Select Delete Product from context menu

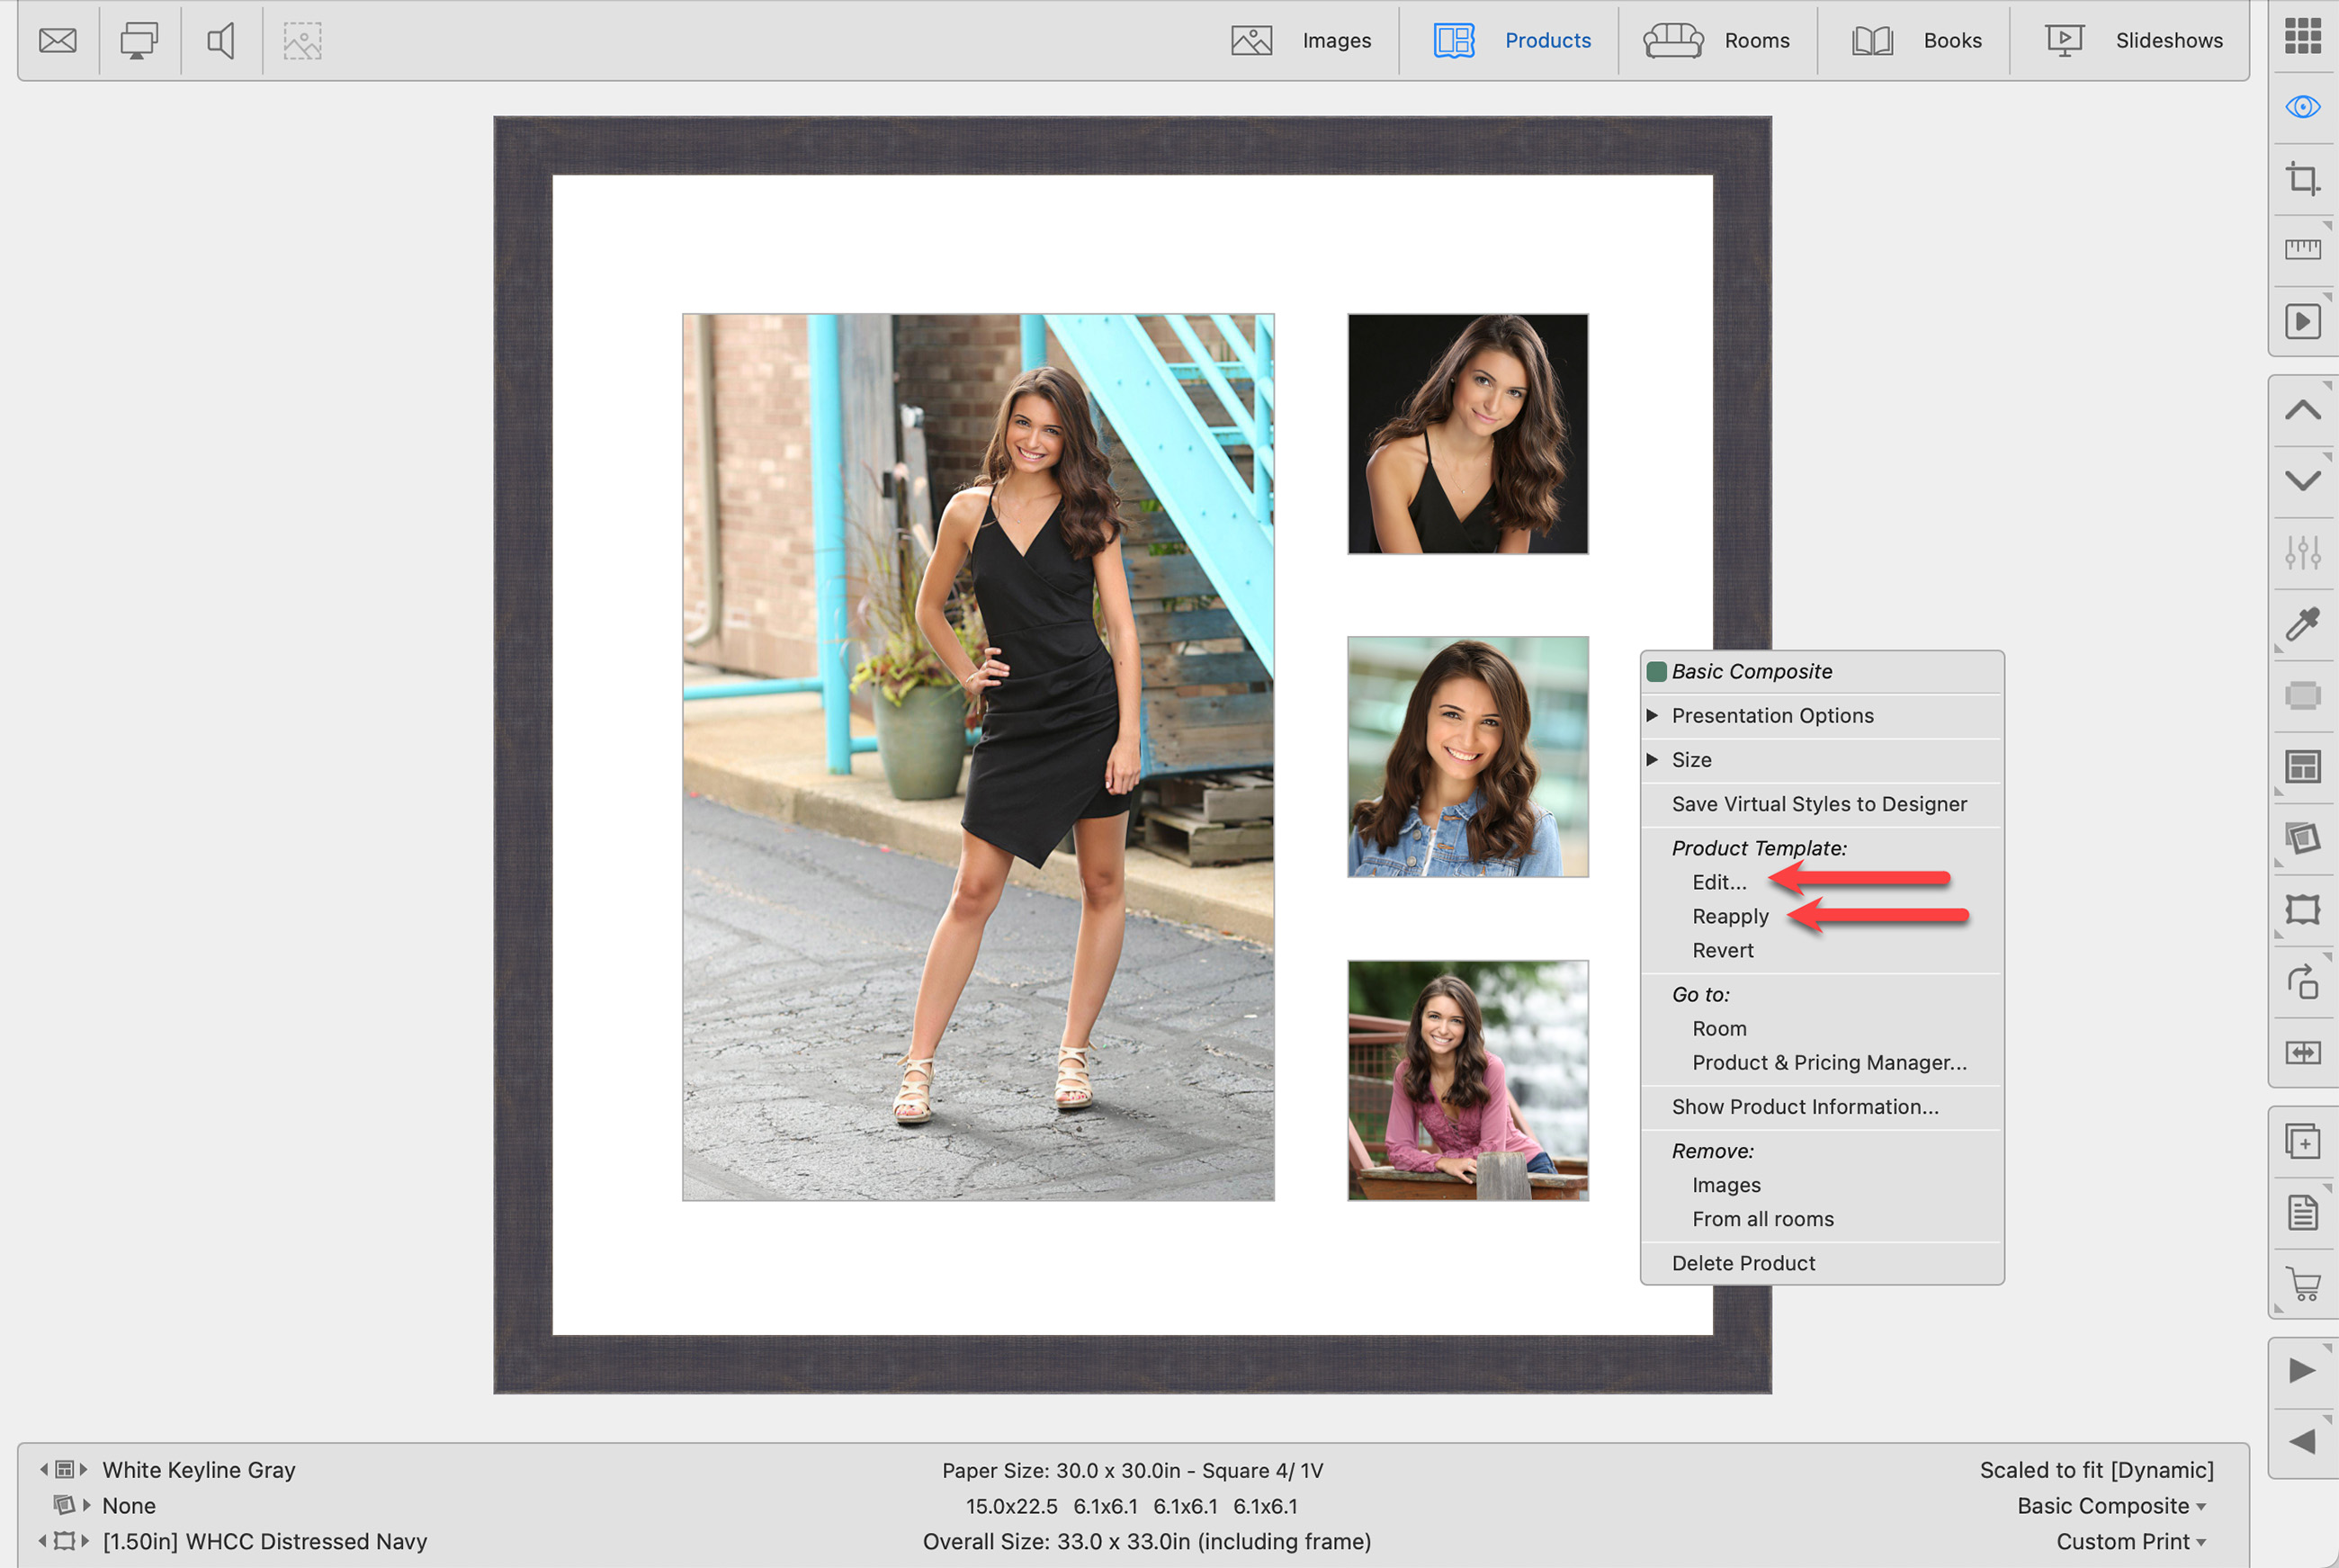click(1743, 1264)
